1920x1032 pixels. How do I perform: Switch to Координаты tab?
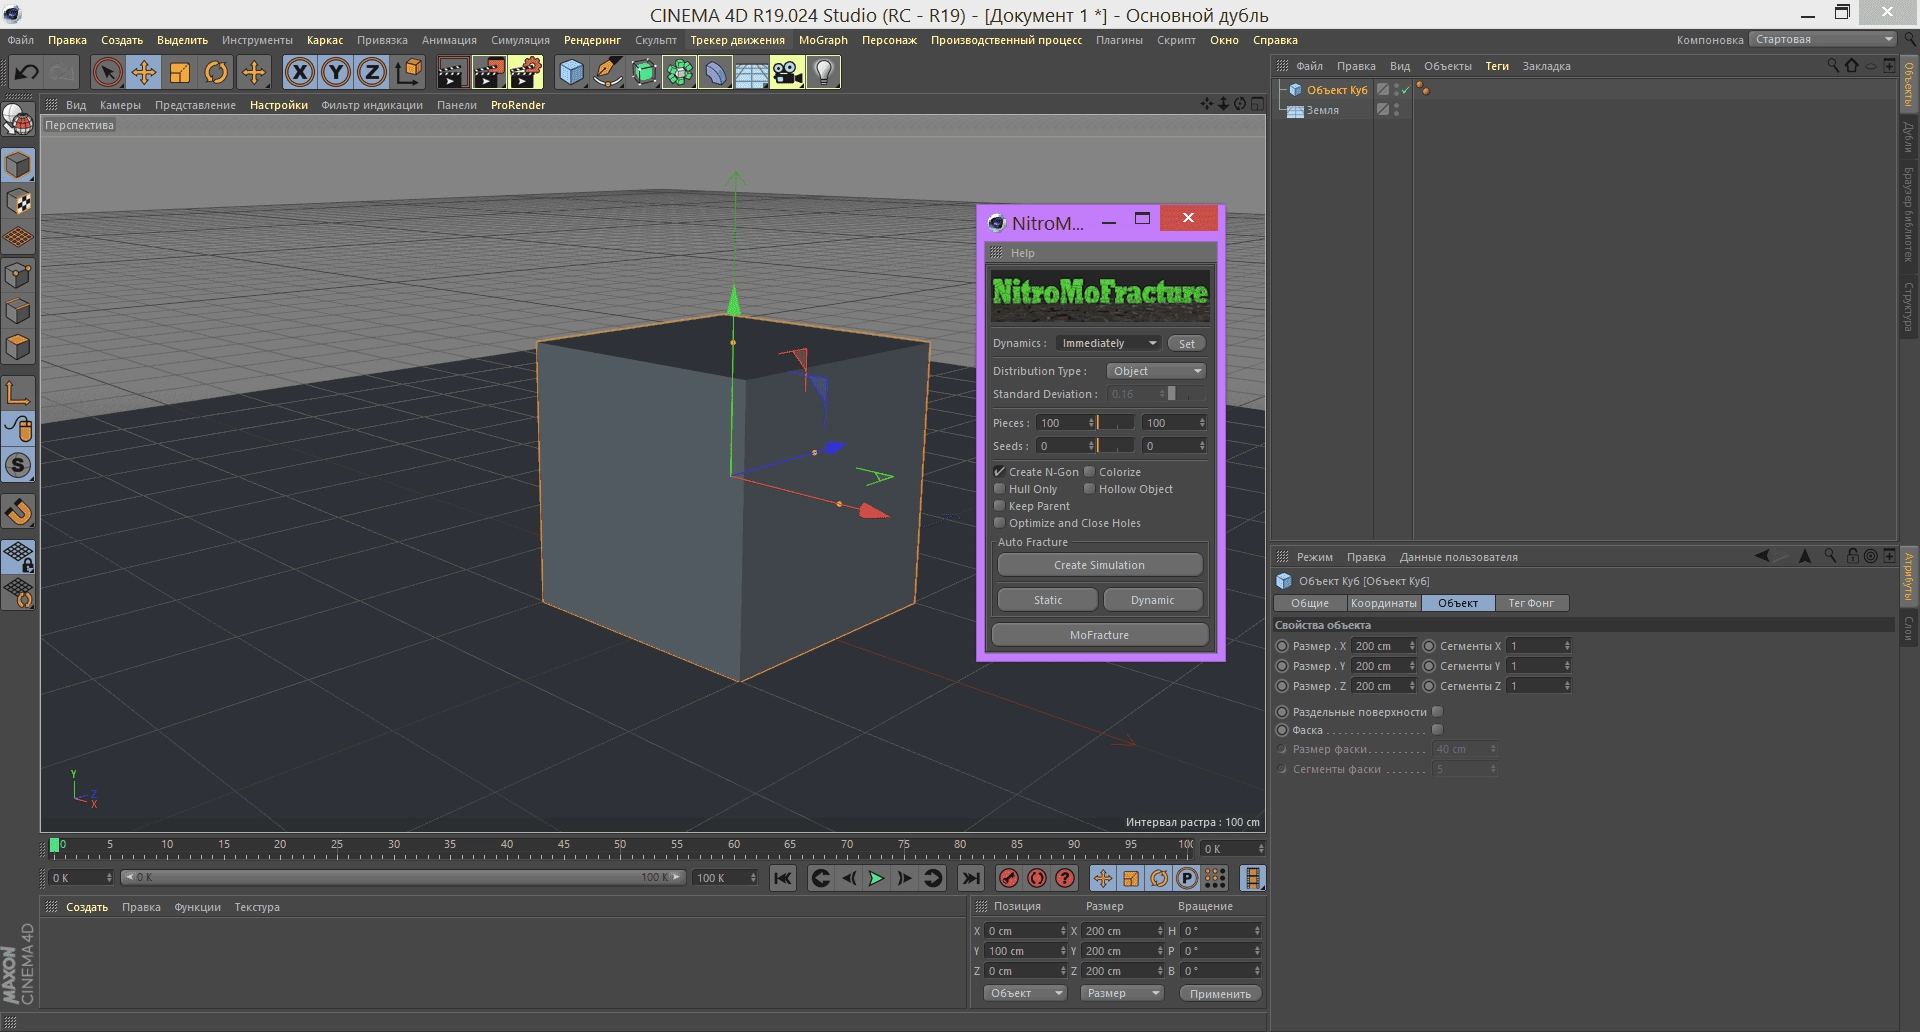1383,603
